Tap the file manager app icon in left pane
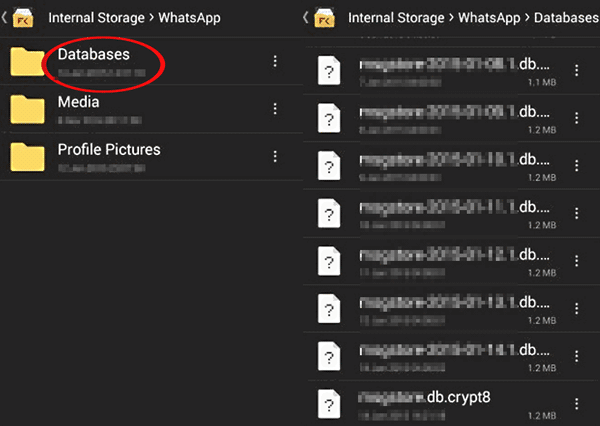Viewport: 600px width, 426px height. pyautogui.click(x=25, y=18)
